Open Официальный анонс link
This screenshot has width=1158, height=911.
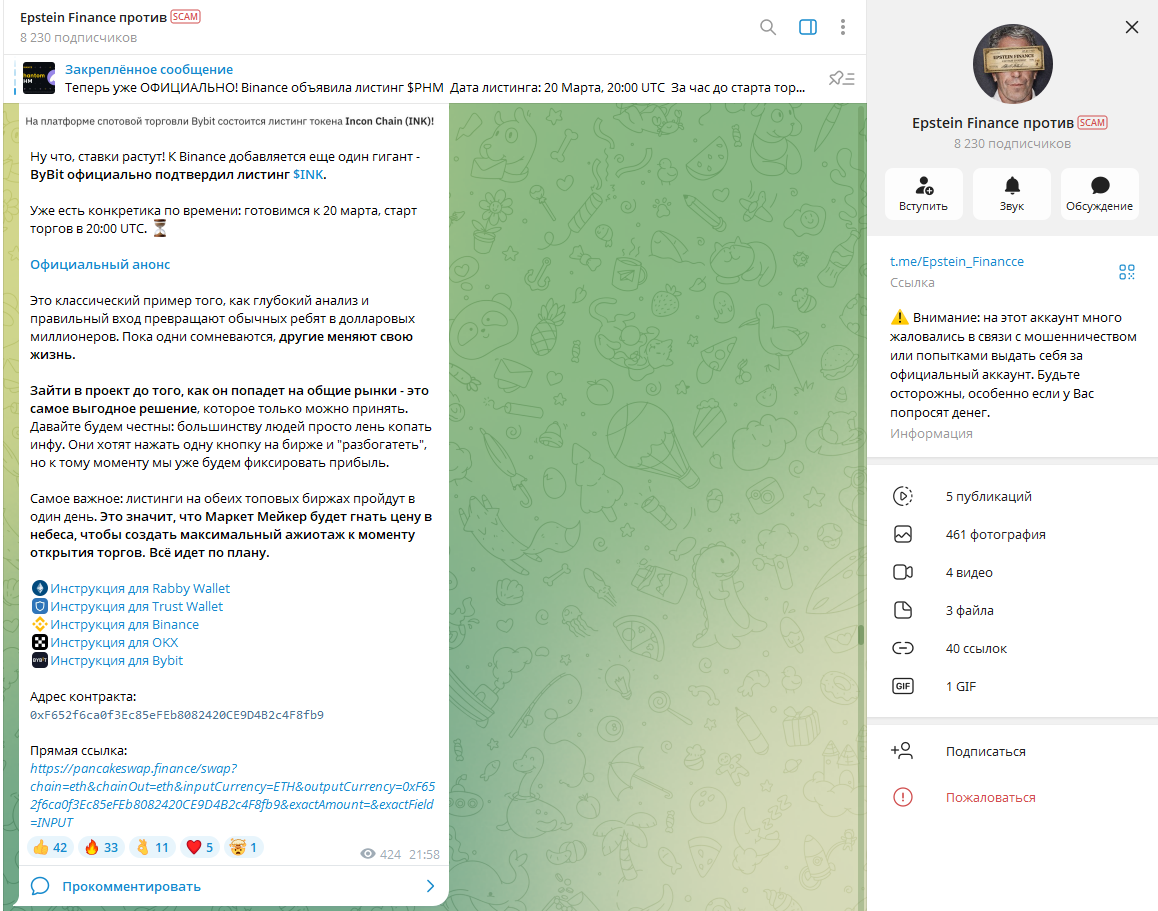click(x=100, y=264)
